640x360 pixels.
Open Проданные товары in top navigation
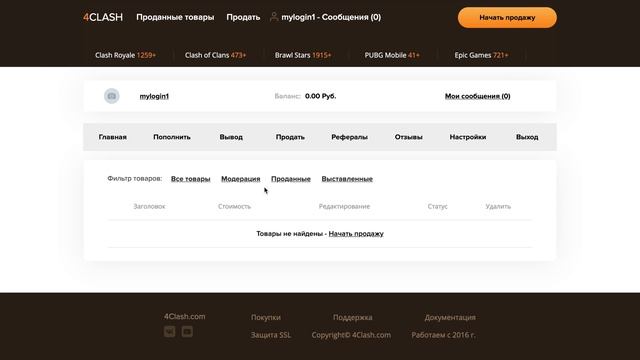point(175,17)
